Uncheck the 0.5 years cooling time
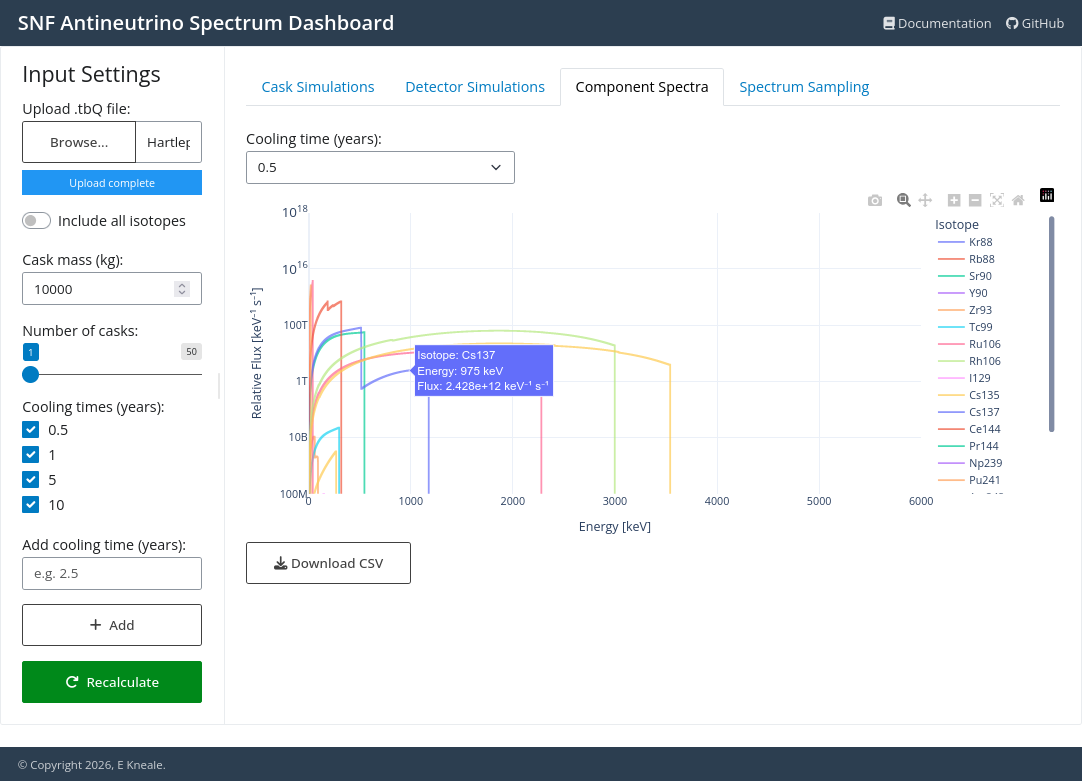 click(x=30, y=430)
